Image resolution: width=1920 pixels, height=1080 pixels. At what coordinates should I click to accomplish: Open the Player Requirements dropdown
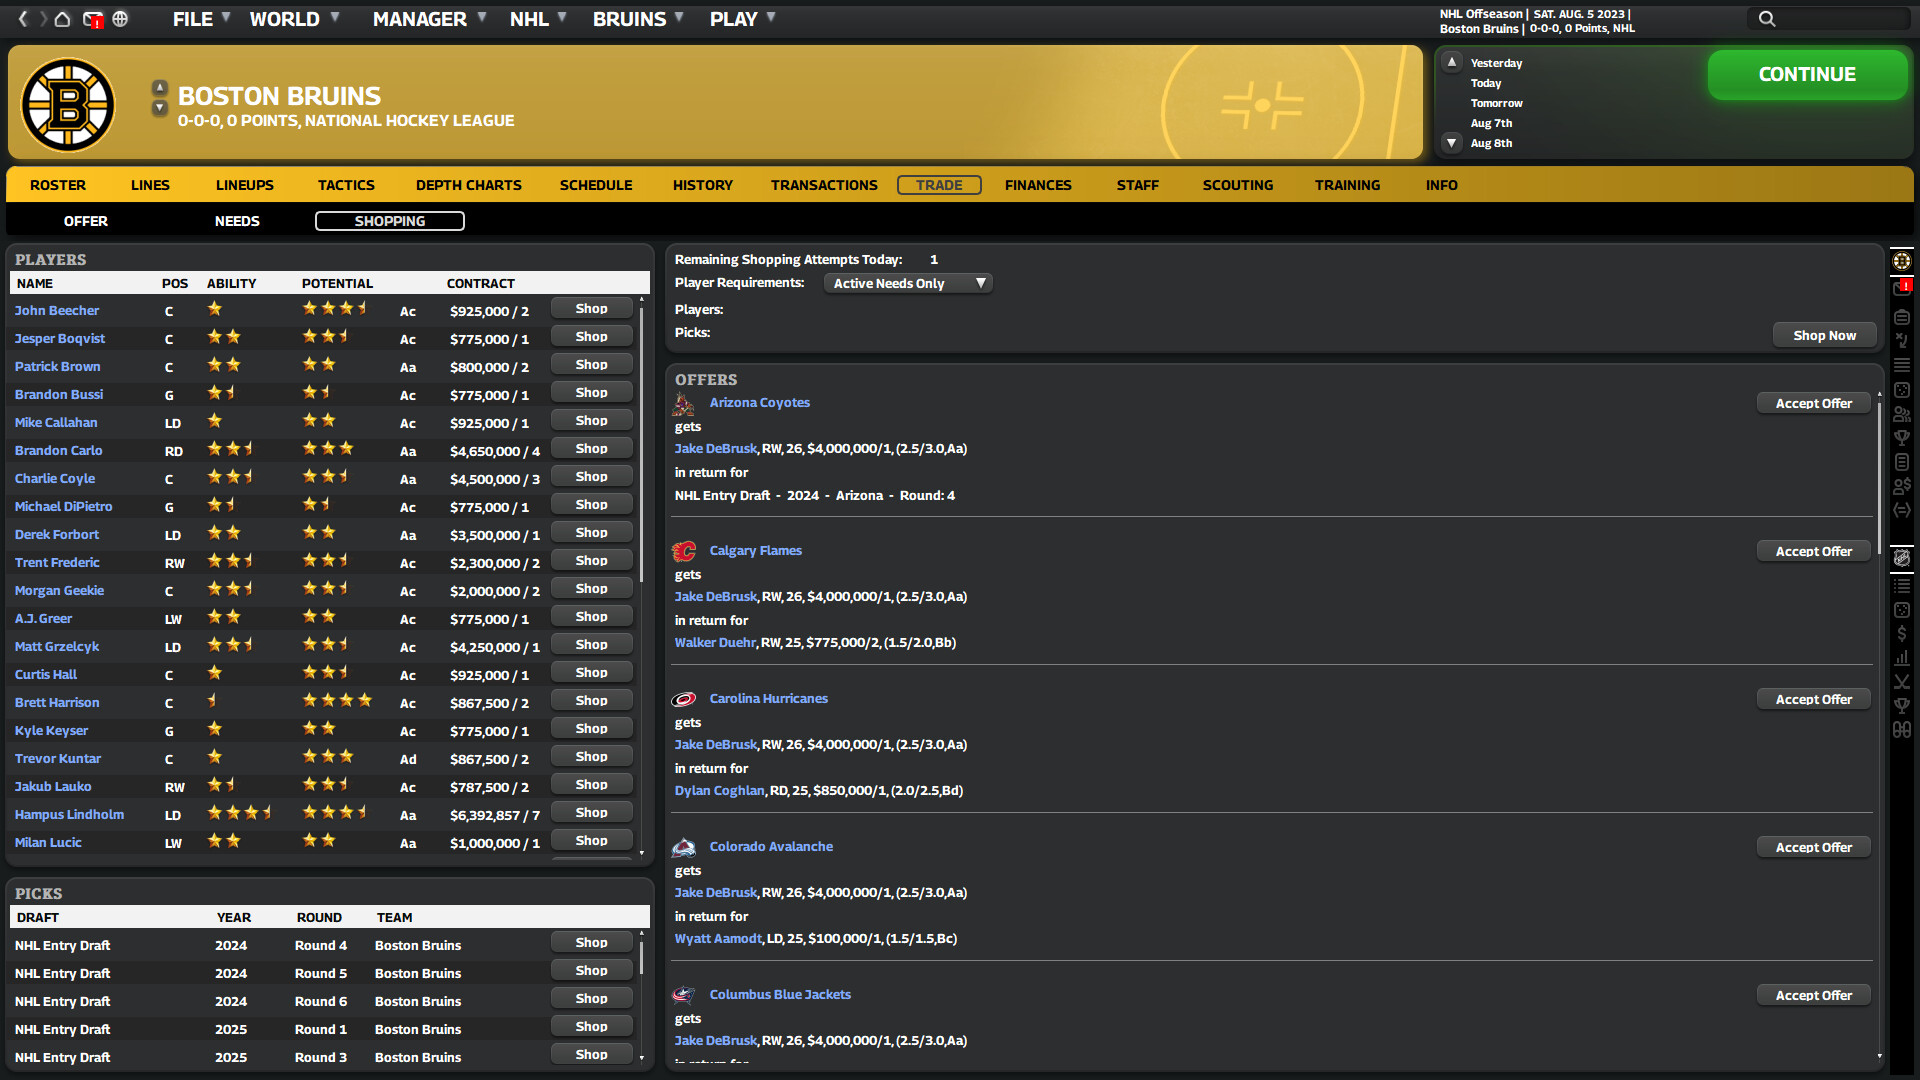pos(906,283)
